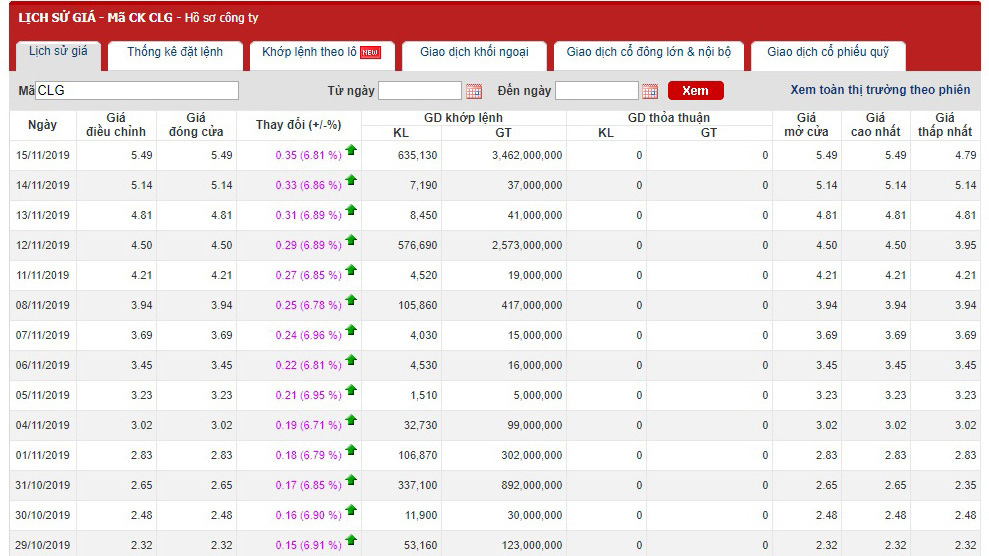Open the 'Từ ngày' calendar picker icon

[474, 91]
